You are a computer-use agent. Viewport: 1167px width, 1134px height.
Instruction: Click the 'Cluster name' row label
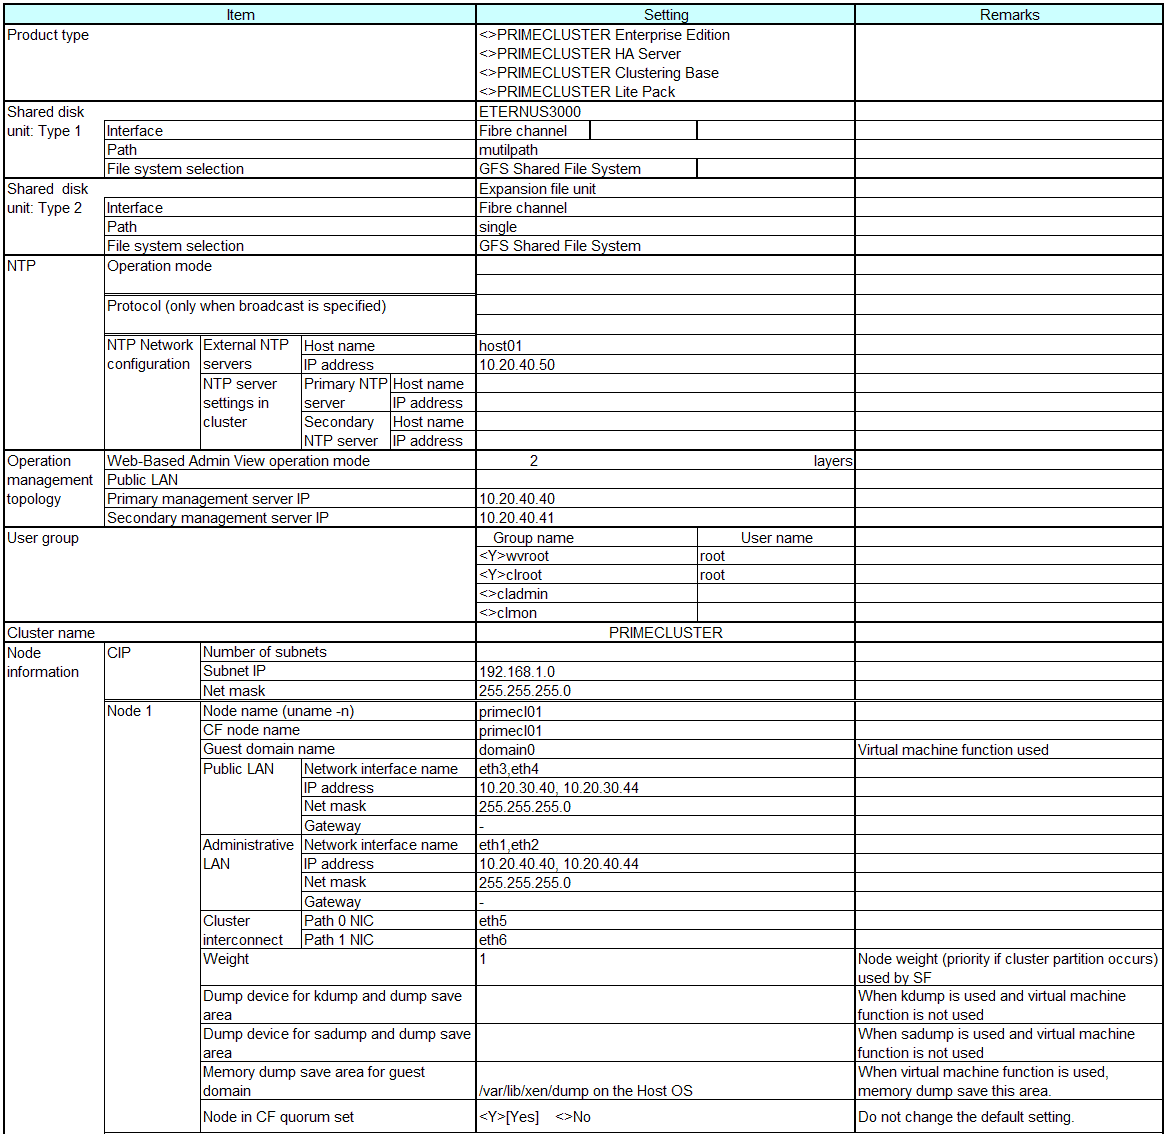51,633
